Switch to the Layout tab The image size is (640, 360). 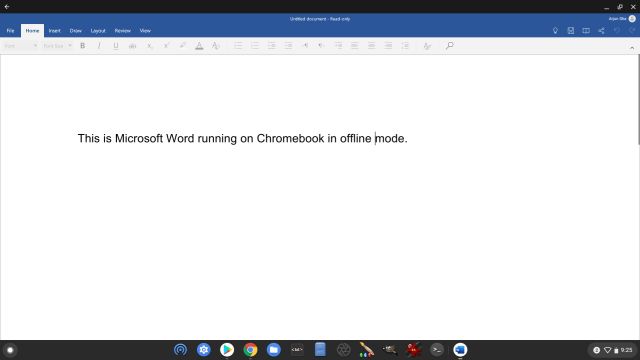pyautogui.click(x=98, y=31)
